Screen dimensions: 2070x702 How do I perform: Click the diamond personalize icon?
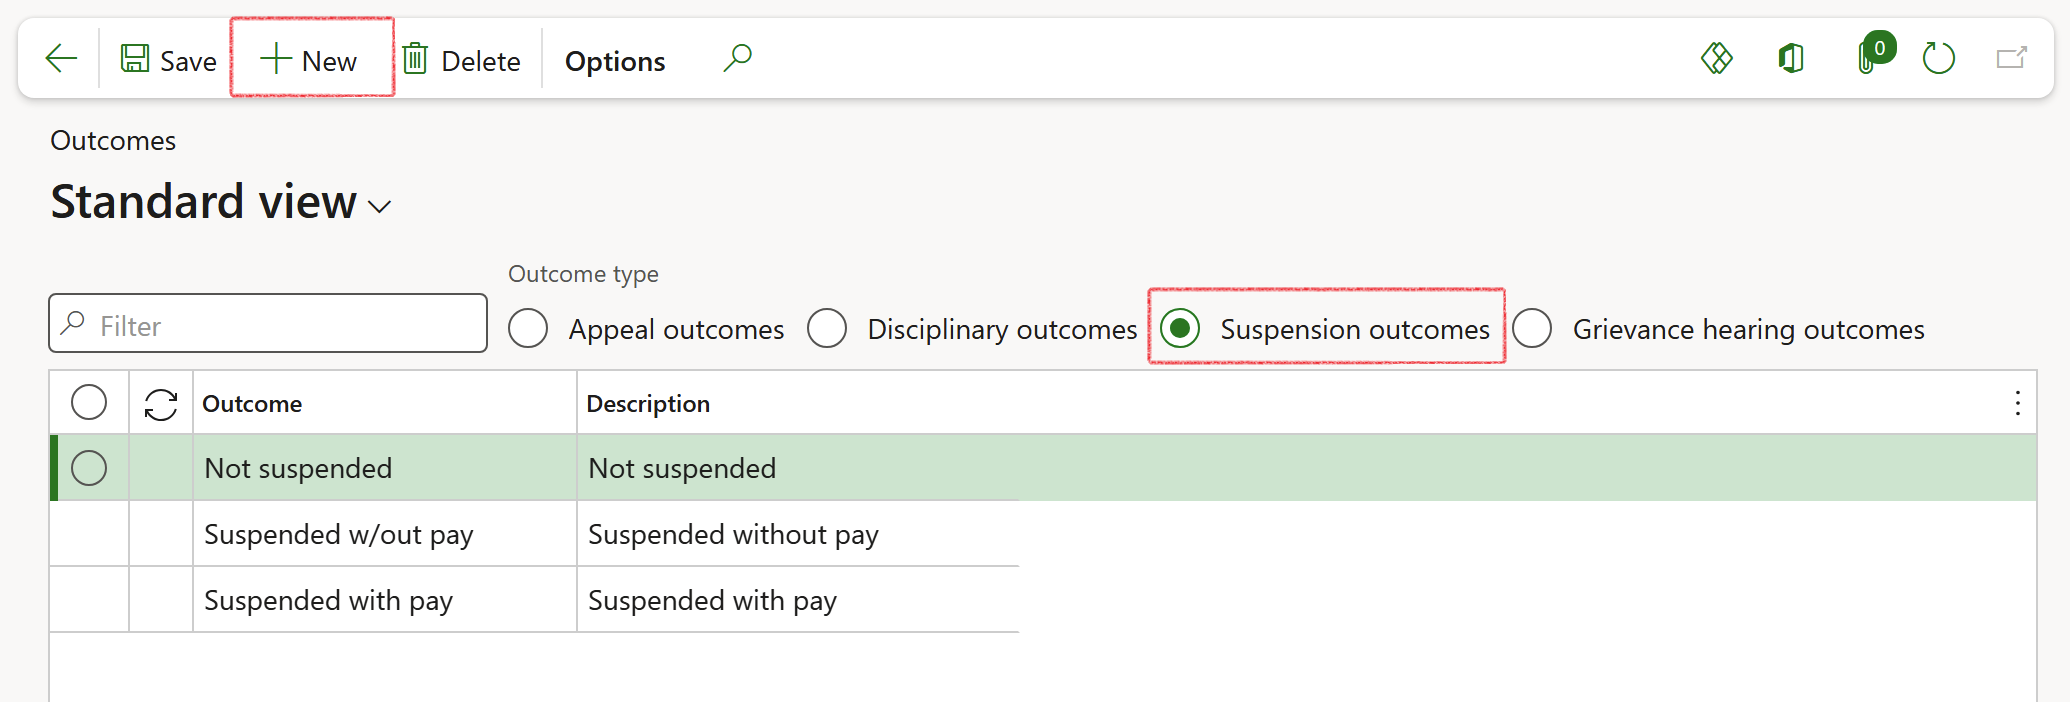click(1716, 58)
